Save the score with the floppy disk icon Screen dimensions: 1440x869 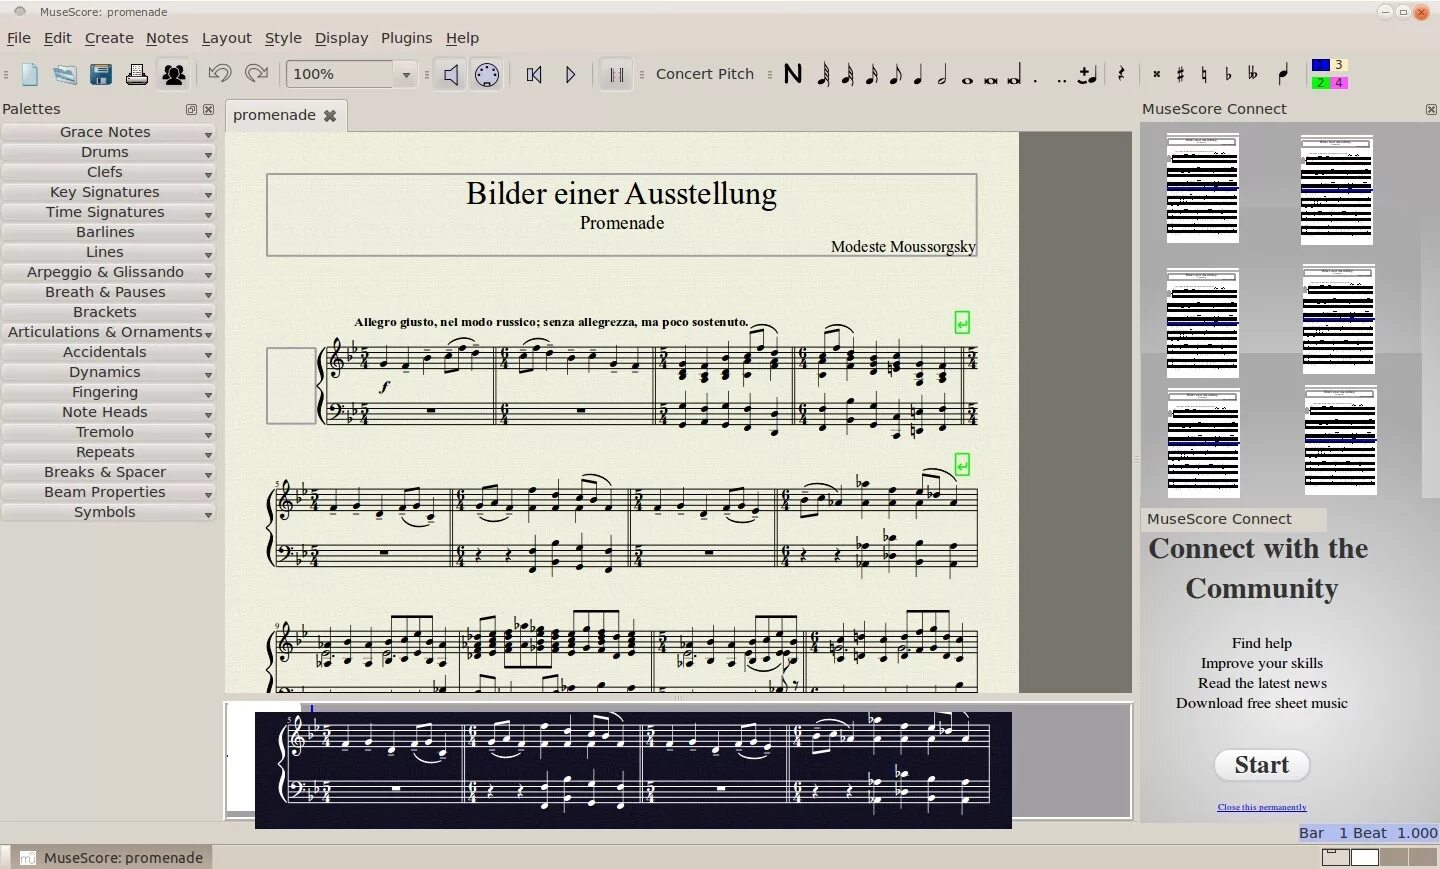(101, 74)
